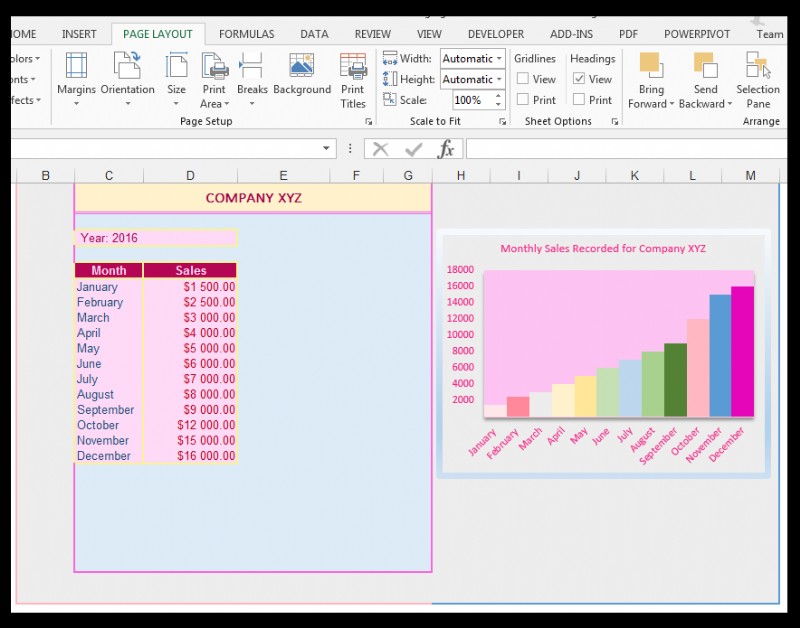Open the REVIEW tab
This screenshot has width=800, height=628.
372,33
